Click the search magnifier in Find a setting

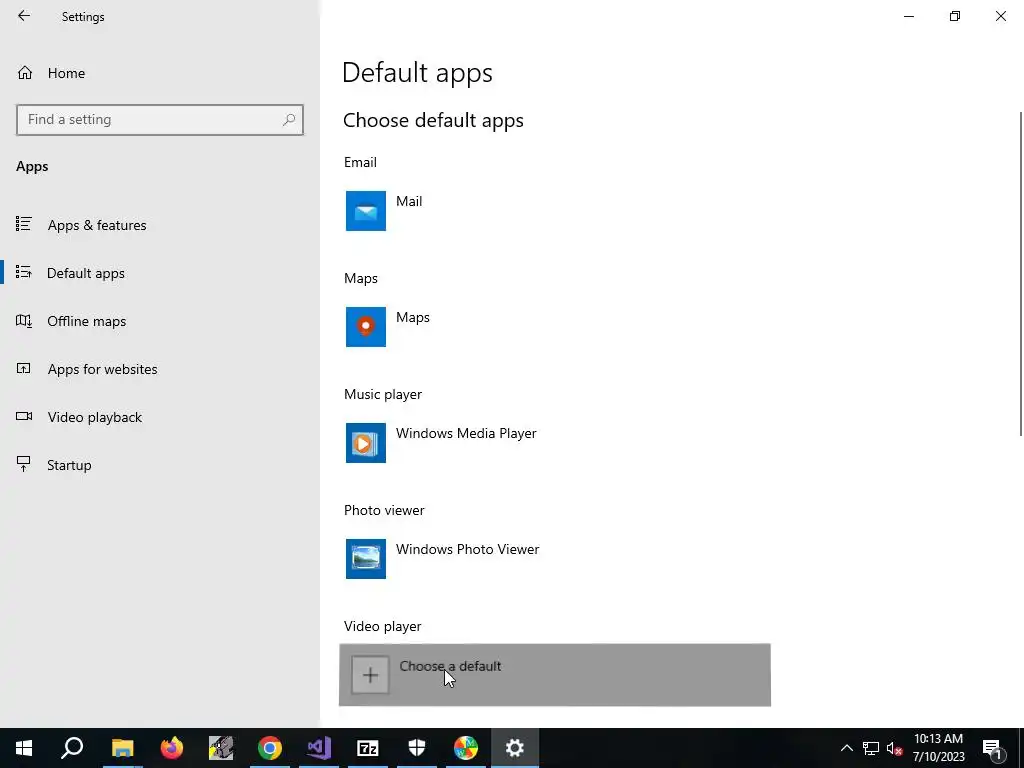point(289,120)
